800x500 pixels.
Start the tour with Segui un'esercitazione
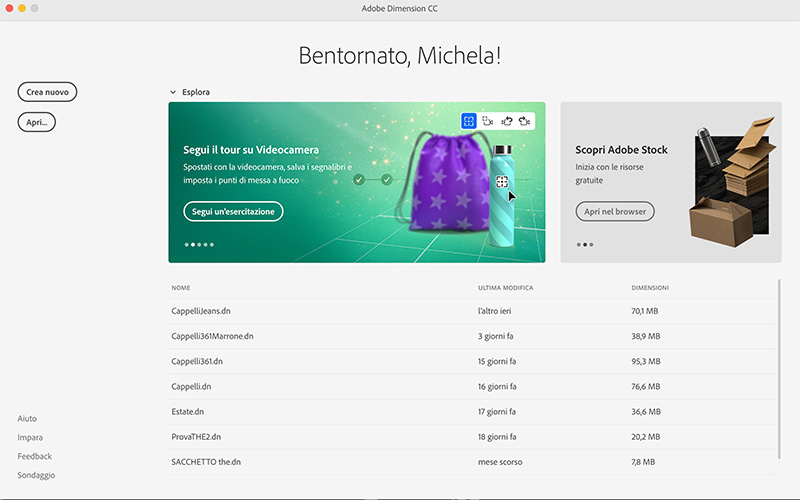pyautogui.click(x=233, y=211)
